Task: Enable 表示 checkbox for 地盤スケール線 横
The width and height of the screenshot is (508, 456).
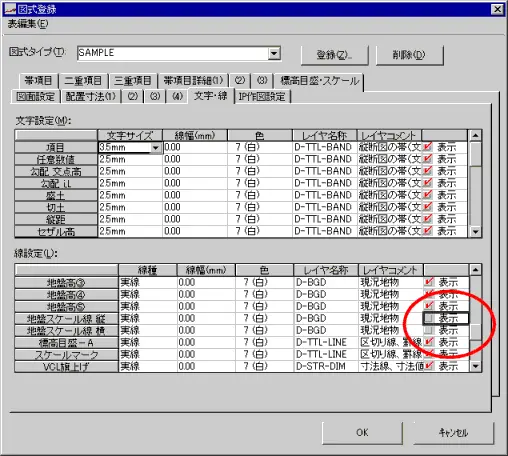Action: (429, 330)
